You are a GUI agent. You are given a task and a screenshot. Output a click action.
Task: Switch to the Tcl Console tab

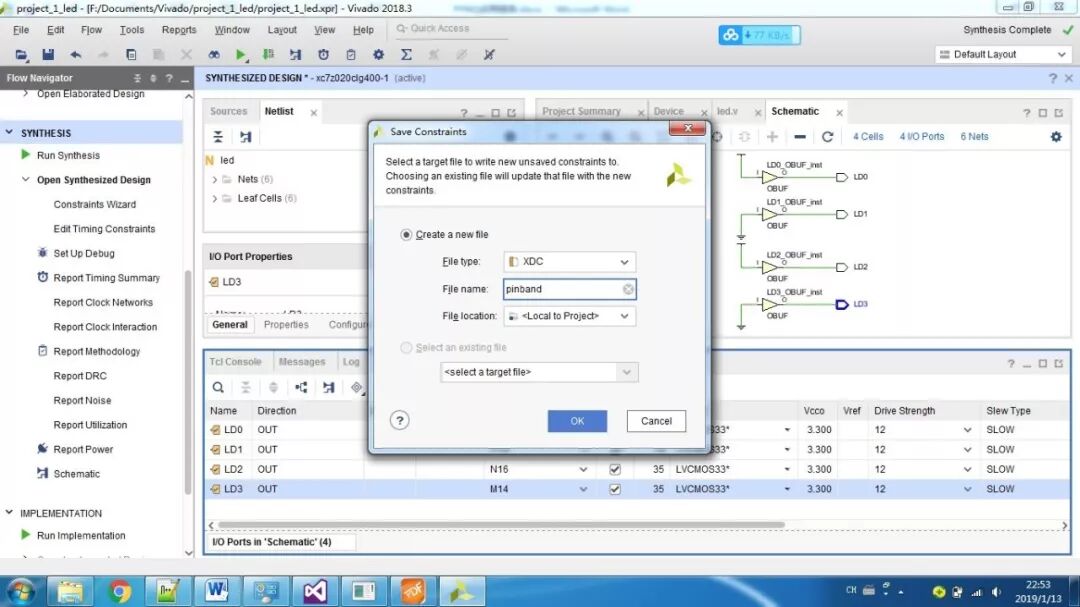tap(235, 362)
